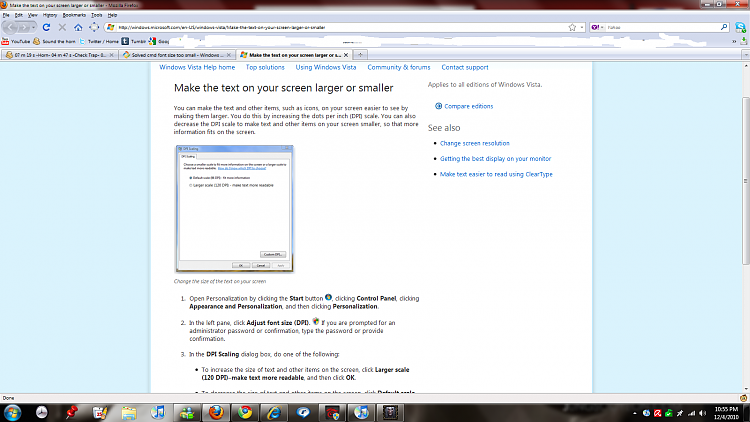Open the Community & forums link
The image size is (750, 422).
(x=399, y=67)
